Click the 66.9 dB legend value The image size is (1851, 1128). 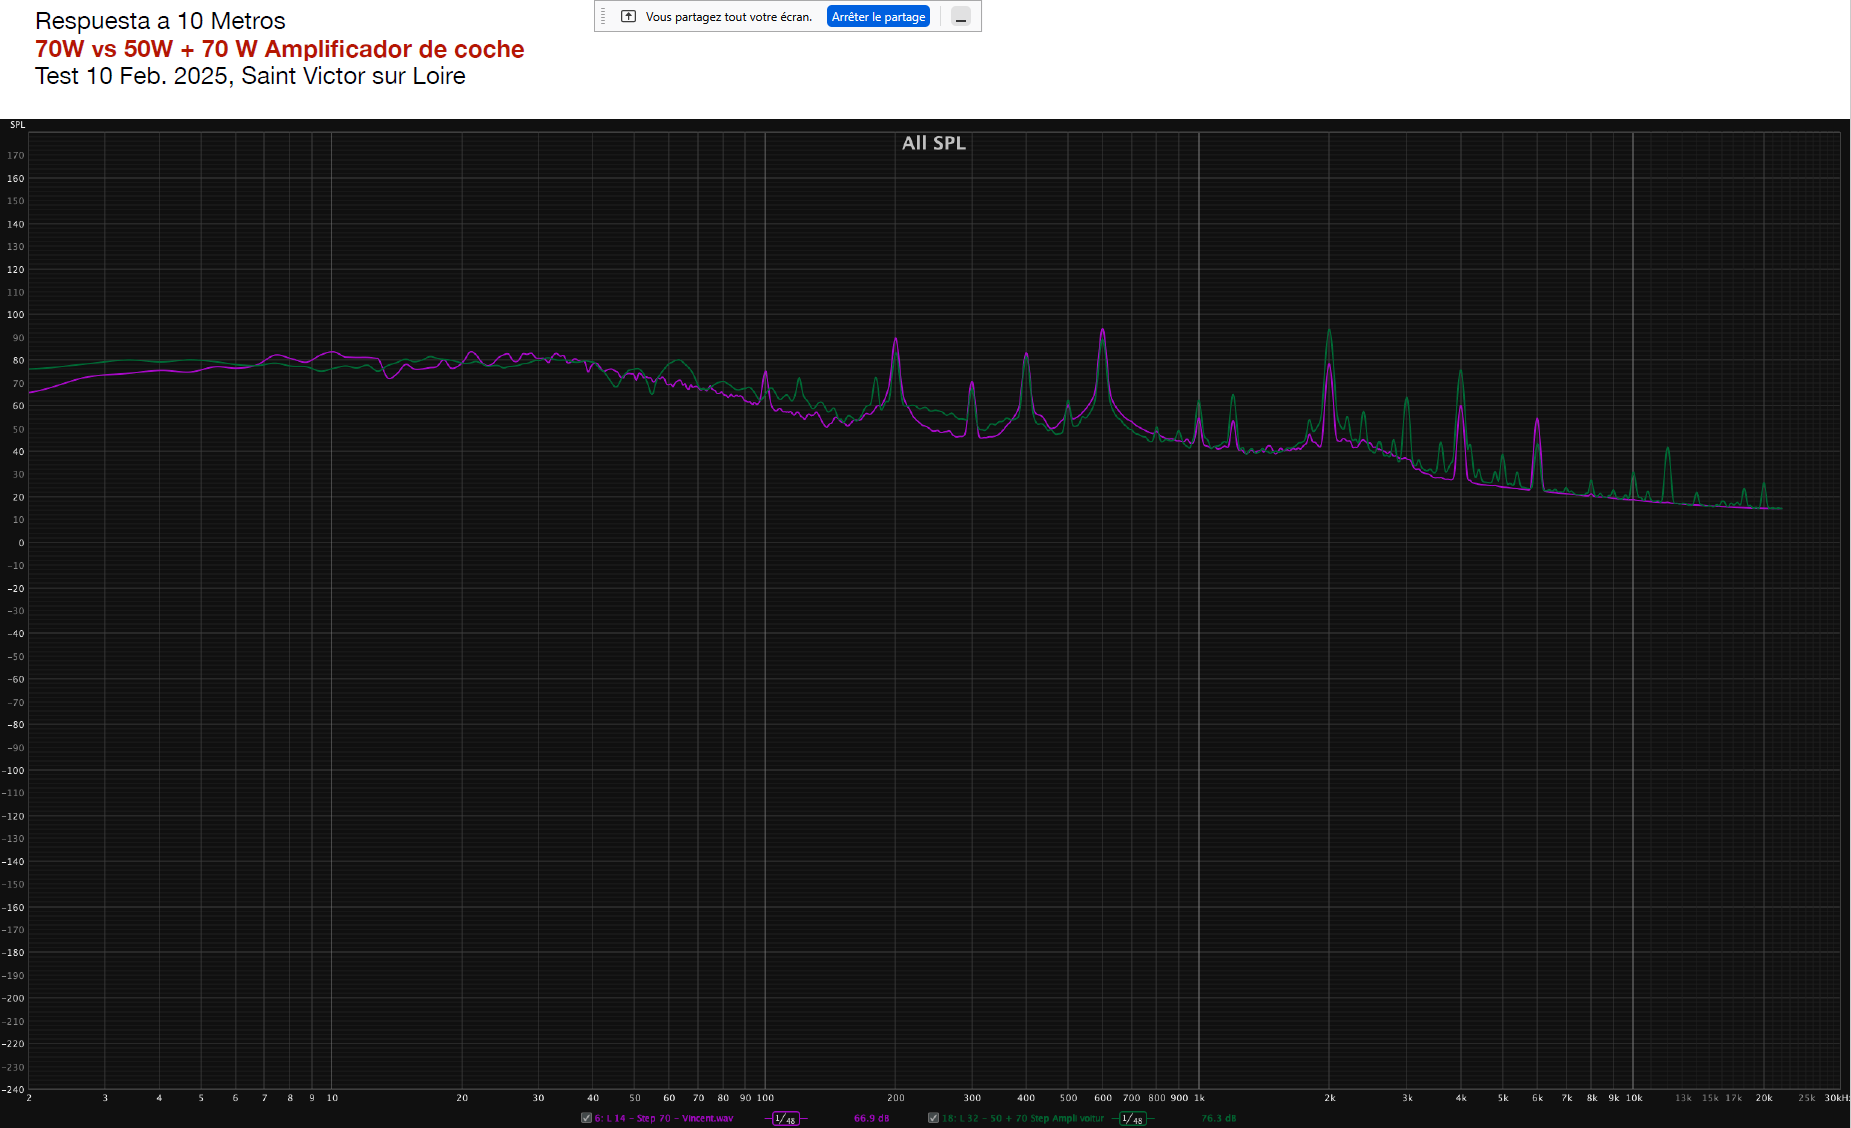871,1118
